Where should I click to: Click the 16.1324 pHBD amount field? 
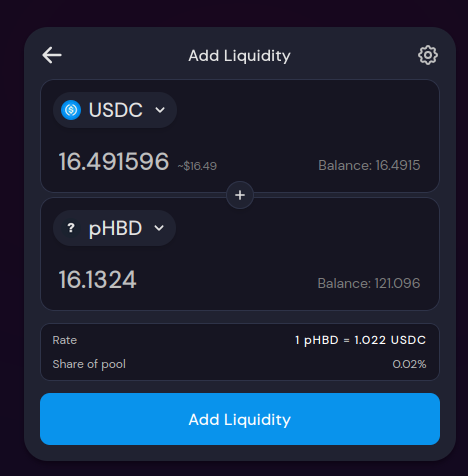point(98,279)
